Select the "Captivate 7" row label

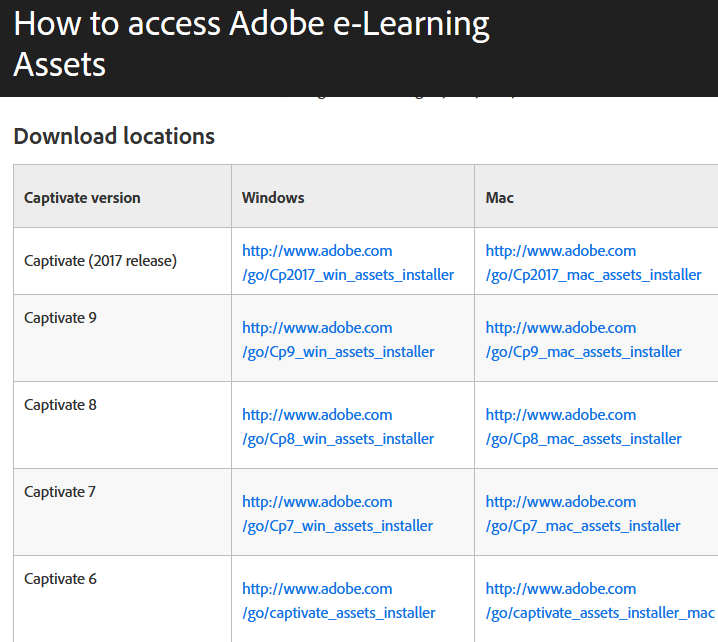[60, 492]
